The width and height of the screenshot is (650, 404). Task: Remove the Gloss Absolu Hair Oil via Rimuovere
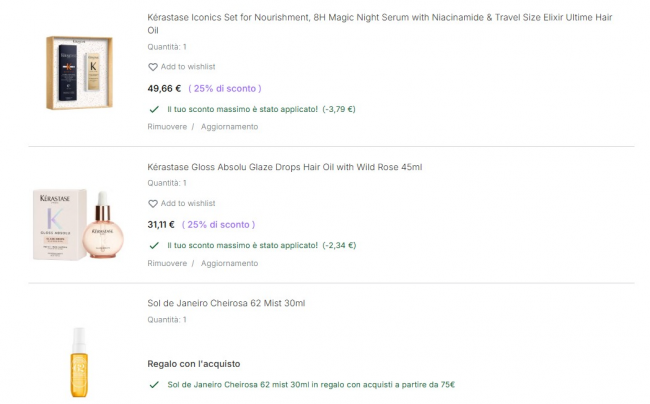[x=167, y=263]
